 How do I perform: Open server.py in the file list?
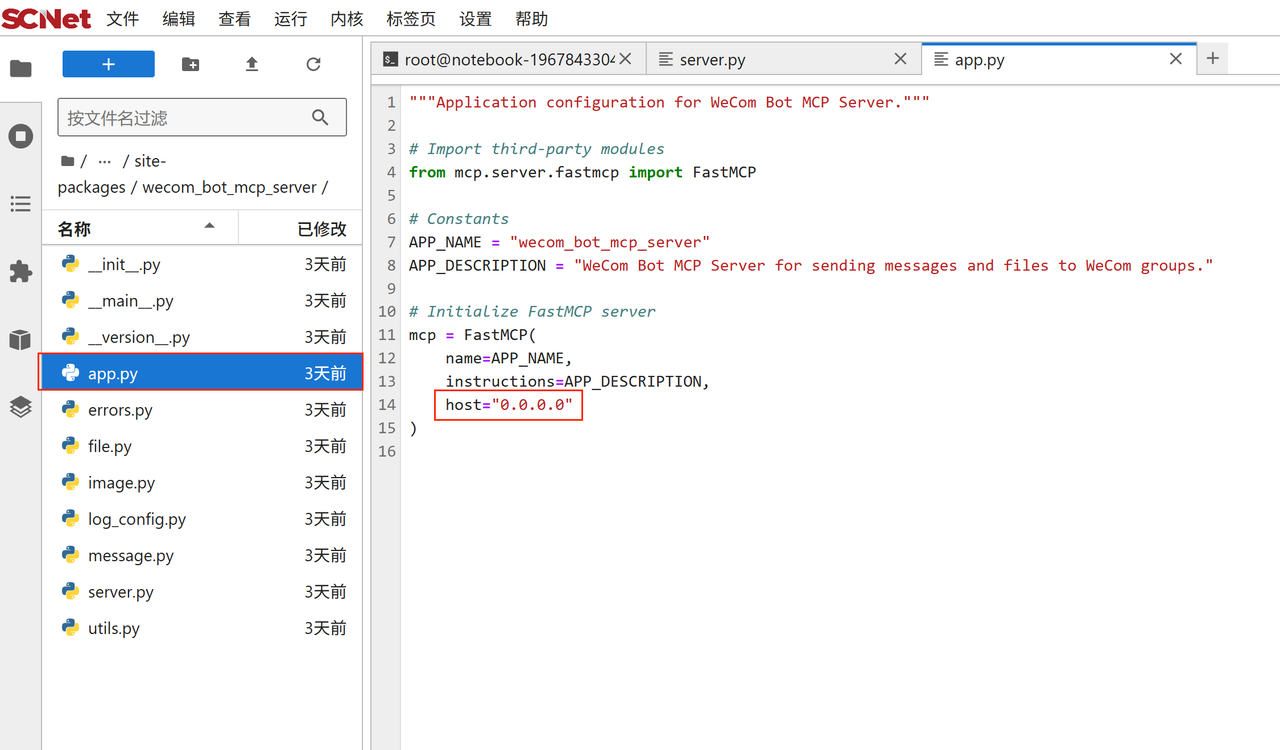coord(120,592)
